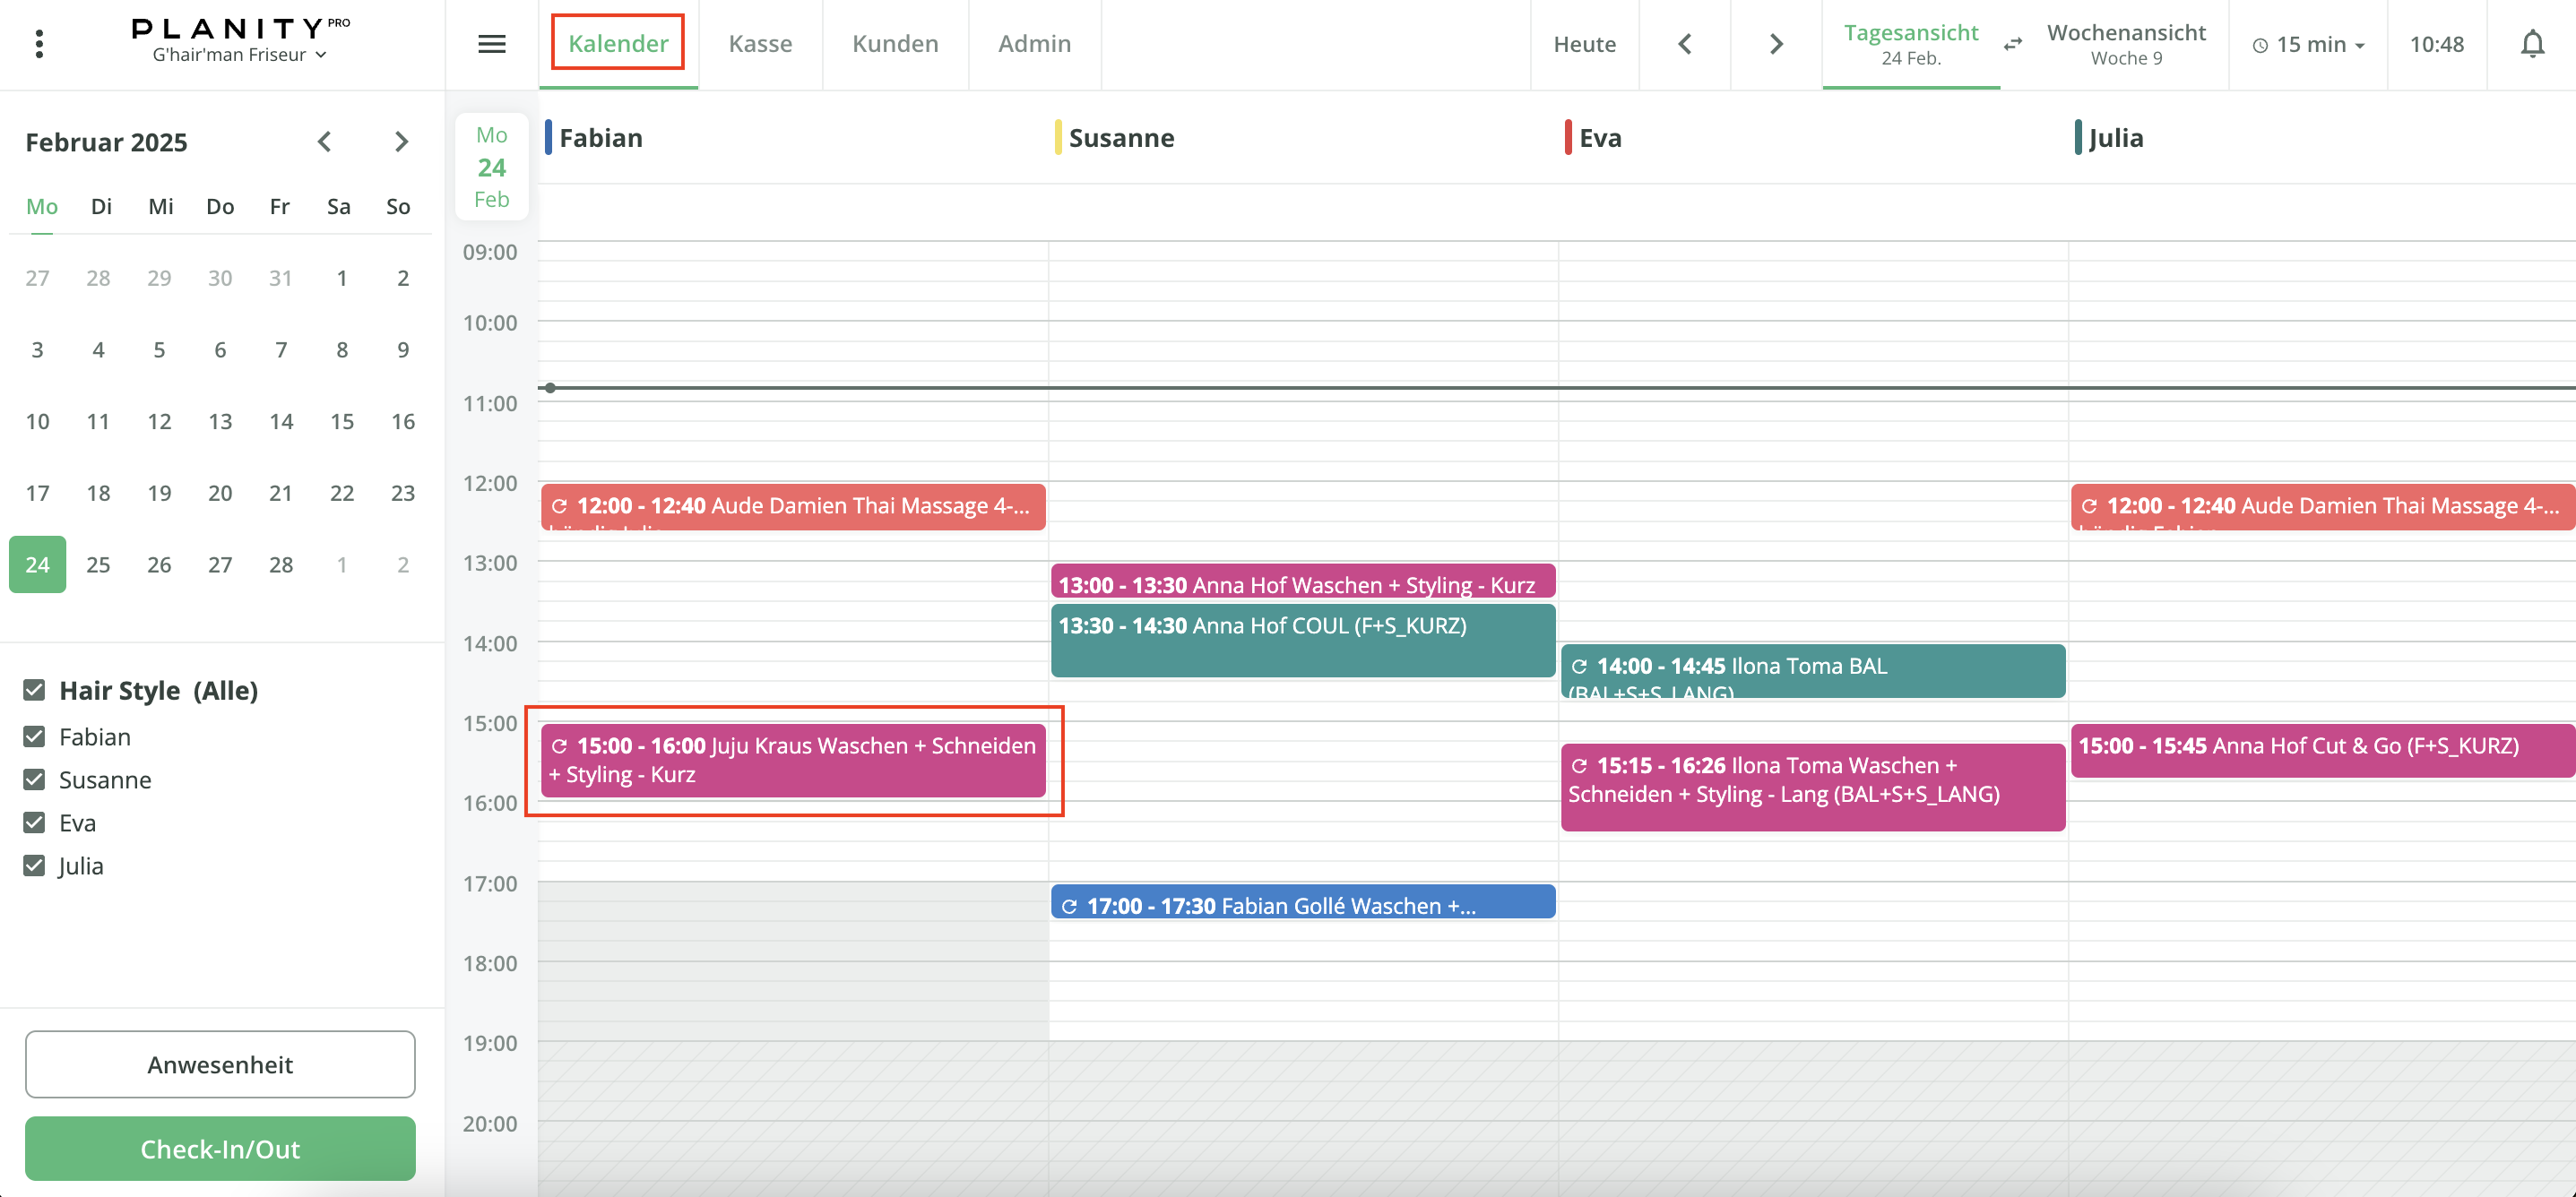Image resolution: width=2576 pixels, height=1197 pixels.
Task: Open the Kasse tab
Action: pyautogui.click(x=760, y=44)
